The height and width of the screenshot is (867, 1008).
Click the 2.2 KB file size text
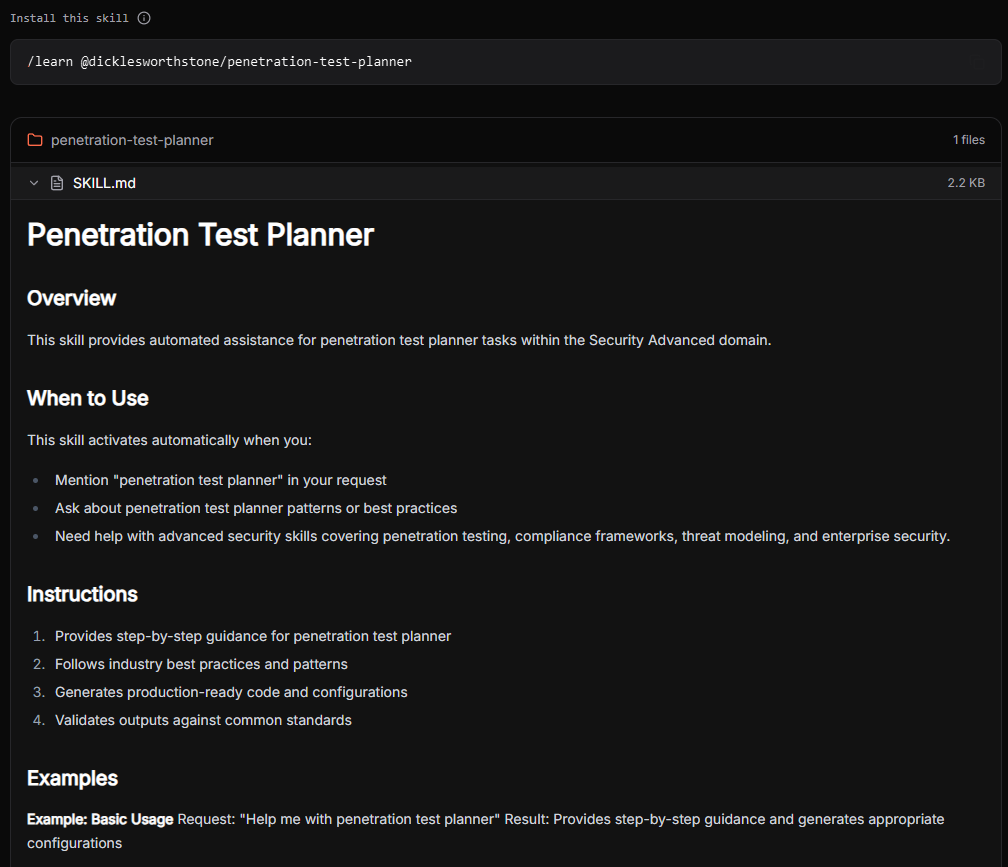pos(965,183)
